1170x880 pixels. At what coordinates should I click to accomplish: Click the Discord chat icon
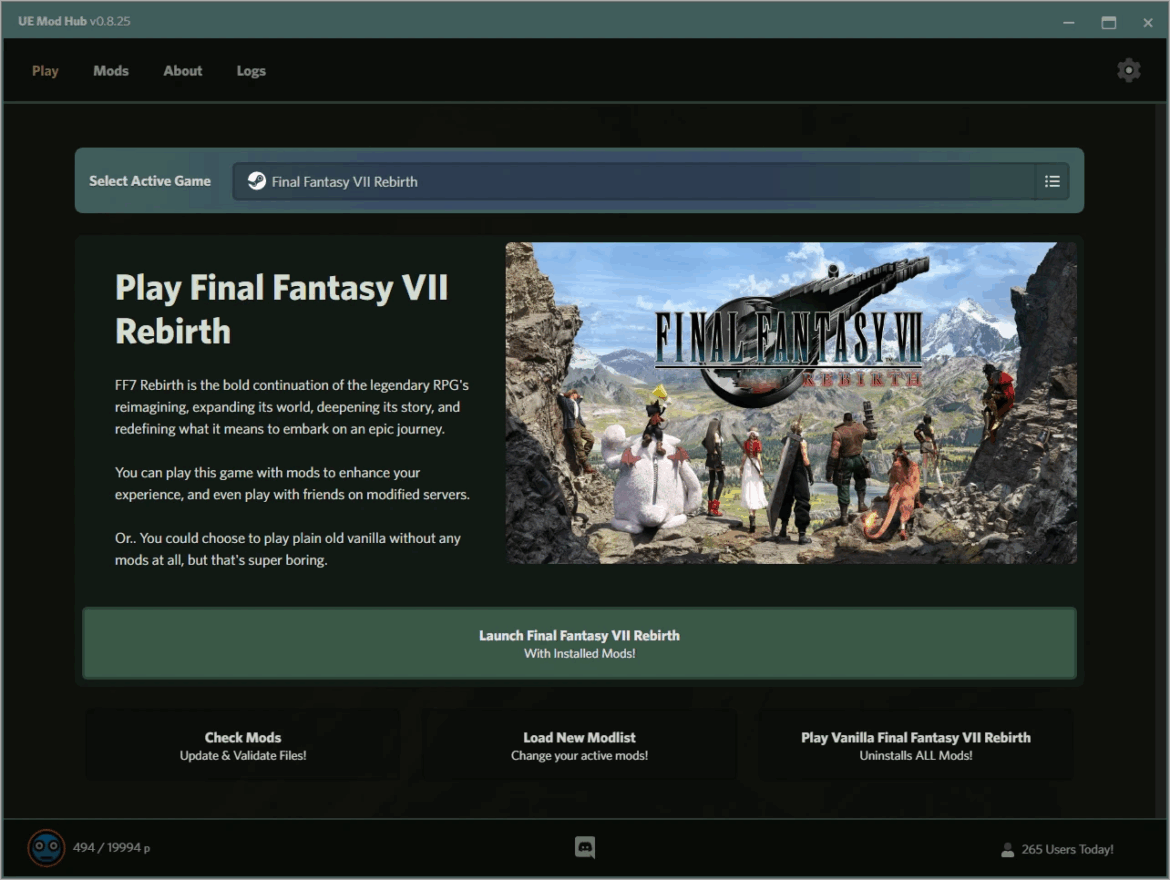click(585, 847)
